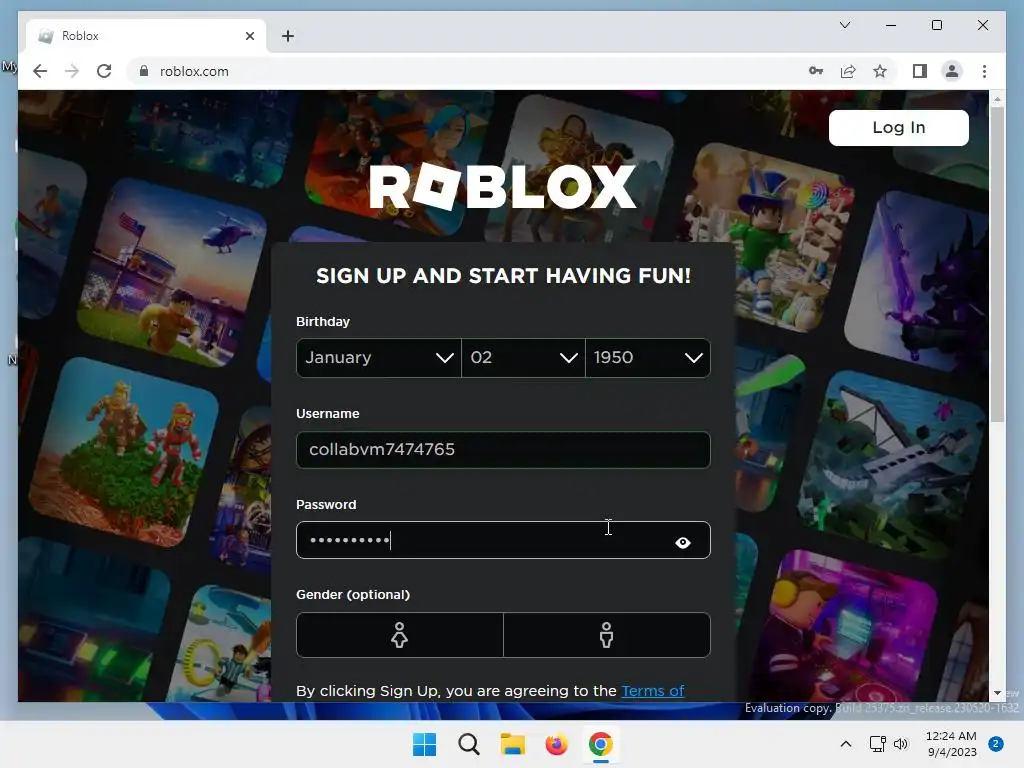Open the Terms of Use link

(652, 691)
